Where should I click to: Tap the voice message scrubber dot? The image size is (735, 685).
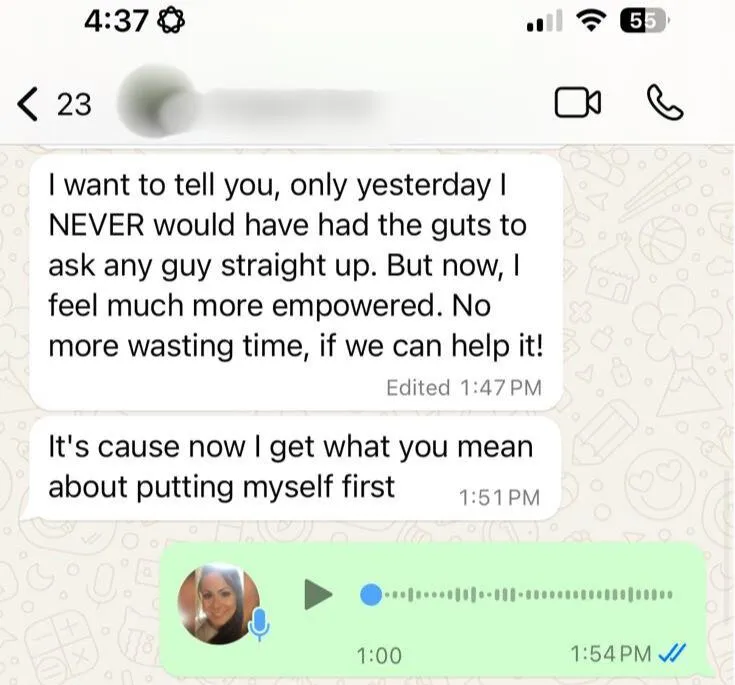pyautogui.click(x=371, y=595)
